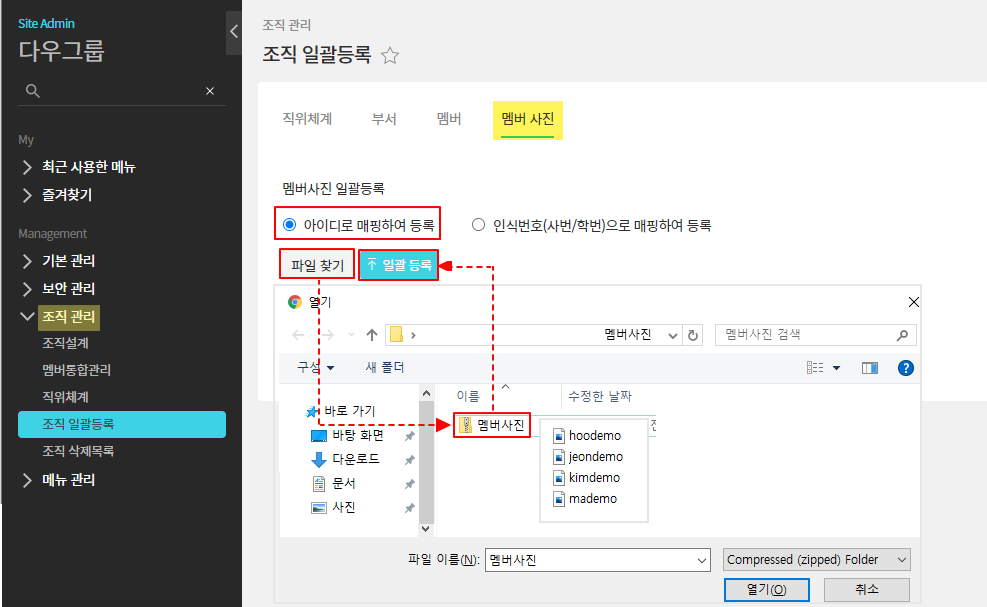Open the 구성 dropdown in the file dialog
Image resolution: width=987 pixels, height=607 pixels.
[316, 368]
